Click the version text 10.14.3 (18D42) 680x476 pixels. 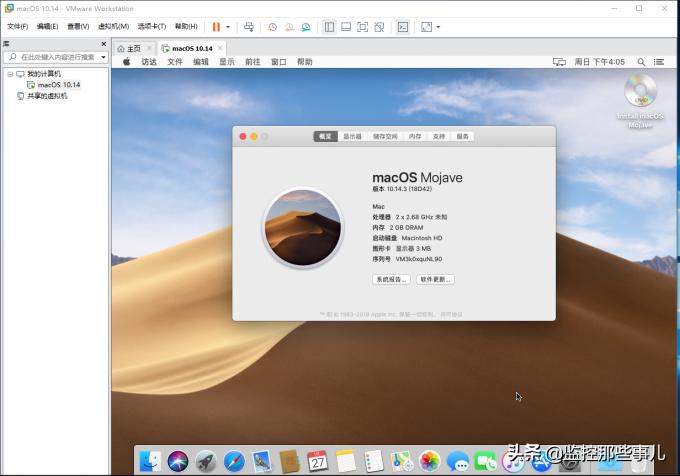409,189
